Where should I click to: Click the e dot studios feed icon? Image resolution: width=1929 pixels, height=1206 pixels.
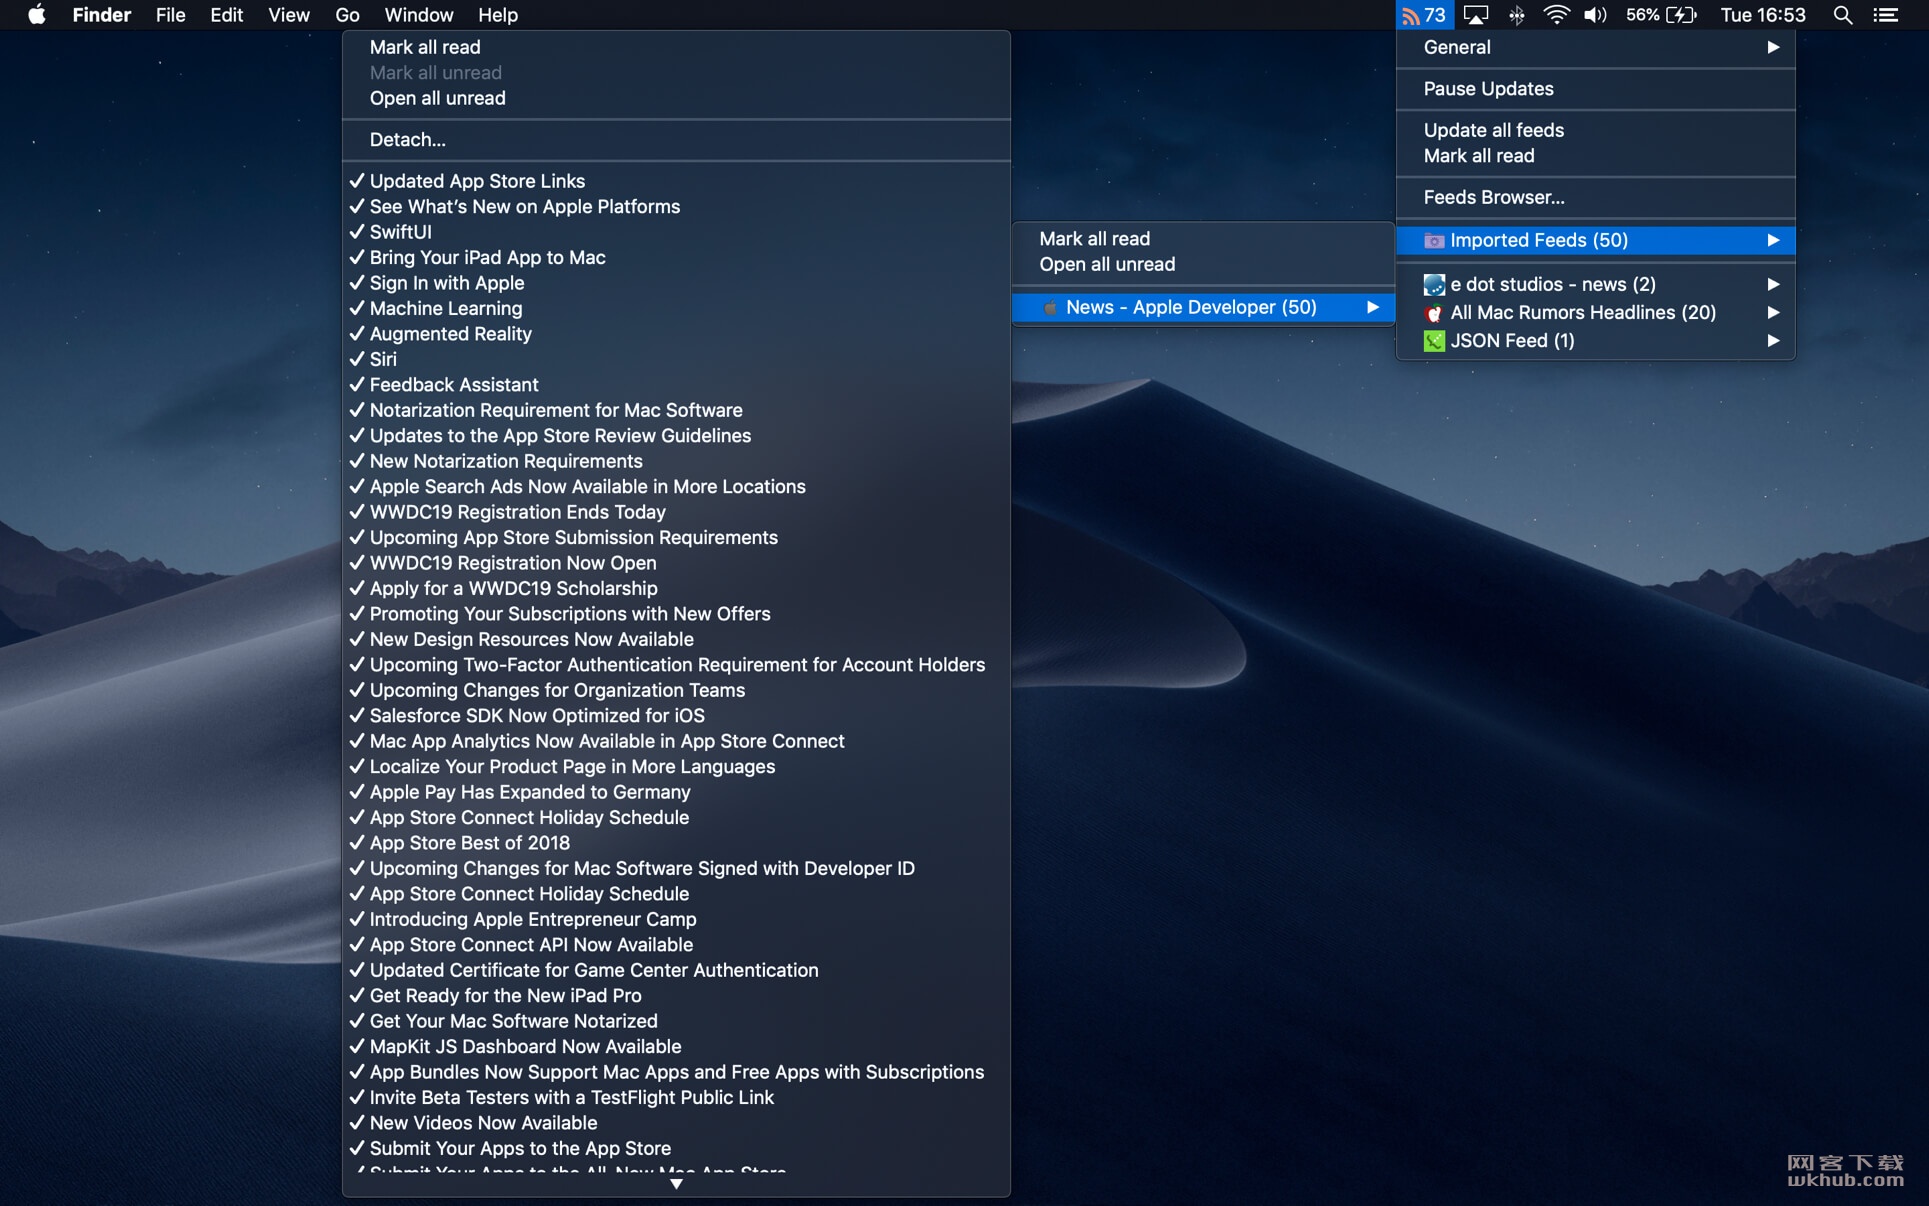pos(1434,284)
